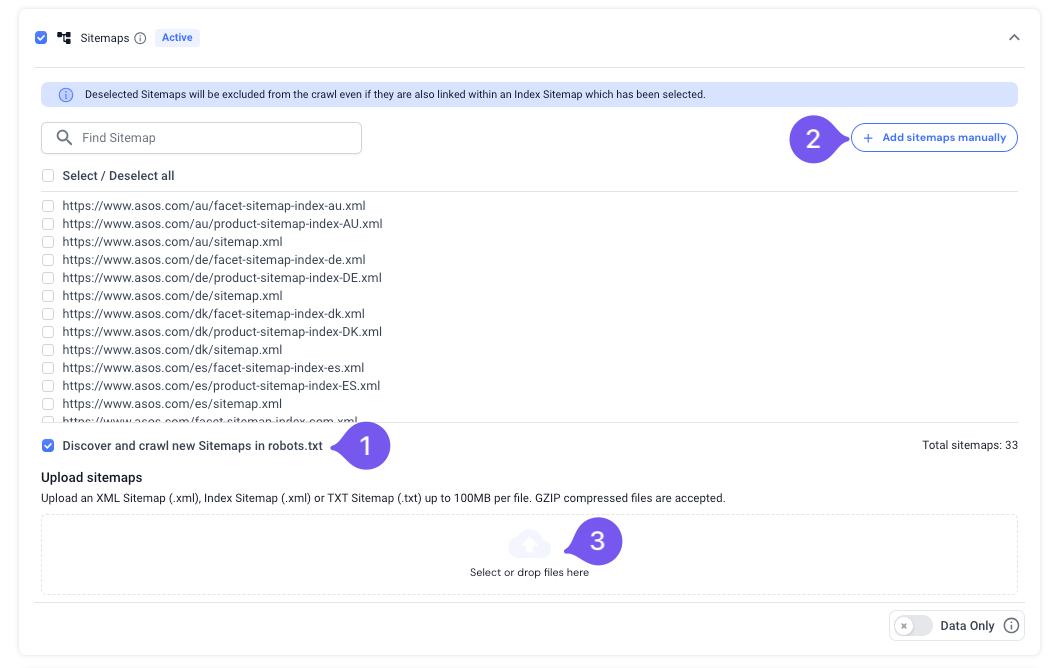1056x668 pixels.
Task: Check de/product-sitemap-index-DE.xml checkbox
Action: [48, 278]
